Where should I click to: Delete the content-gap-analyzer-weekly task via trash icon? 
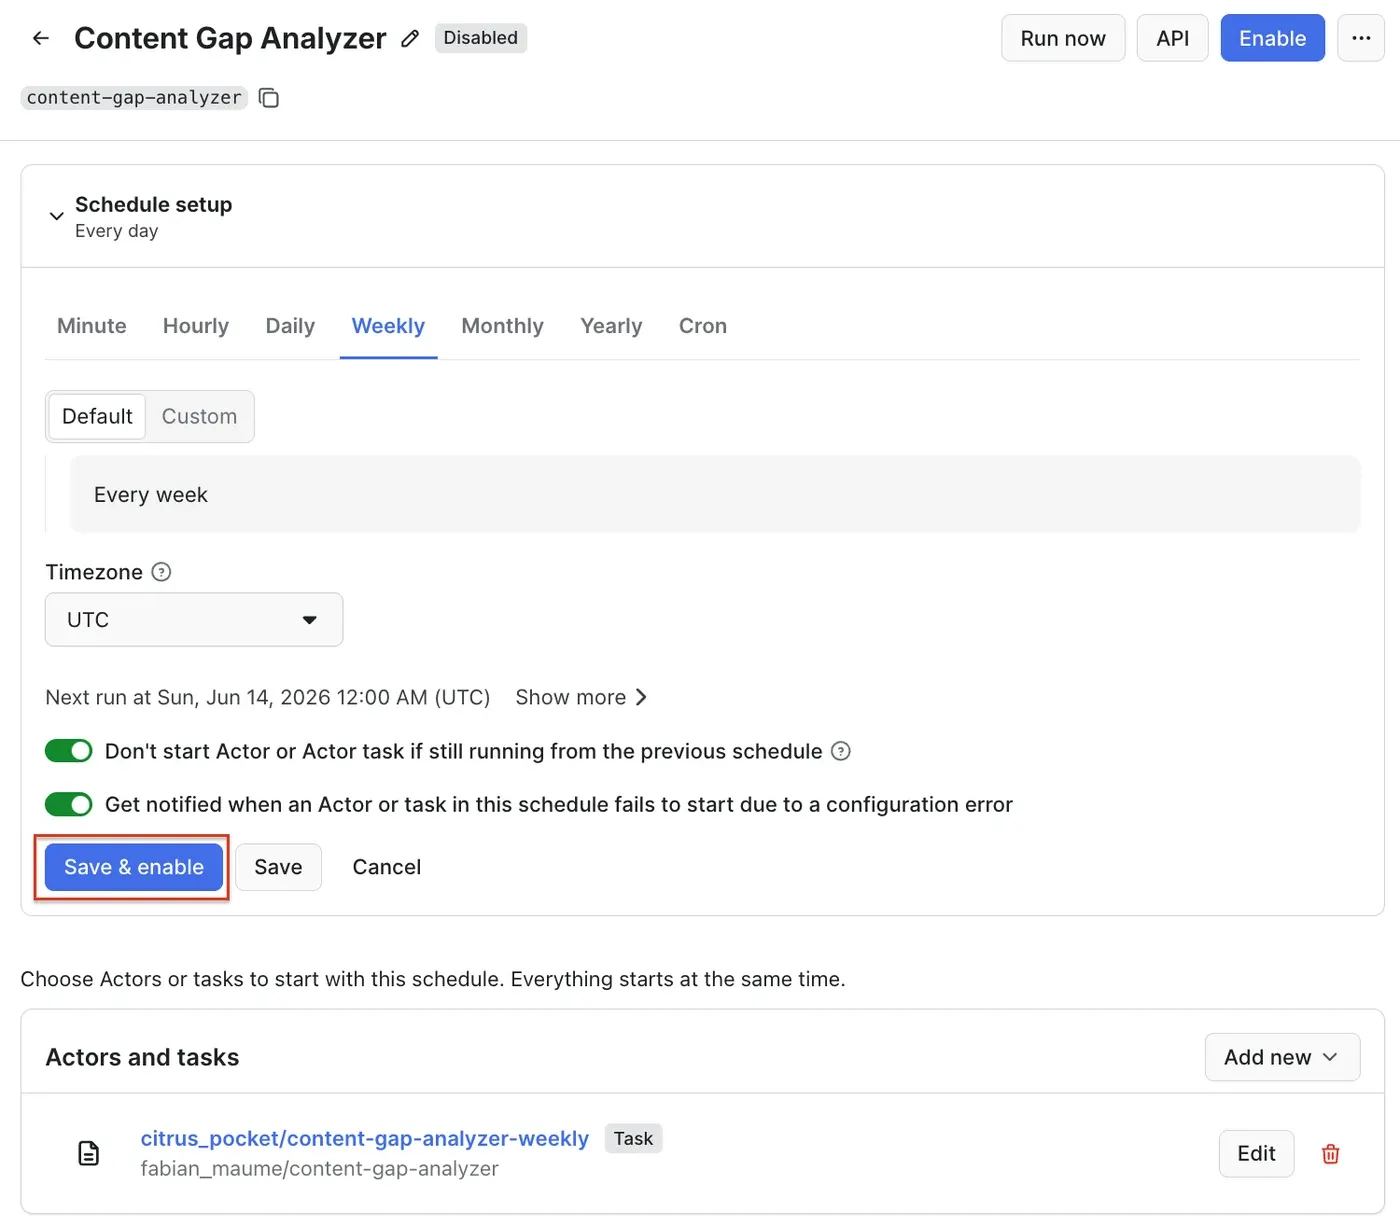1331,1154
